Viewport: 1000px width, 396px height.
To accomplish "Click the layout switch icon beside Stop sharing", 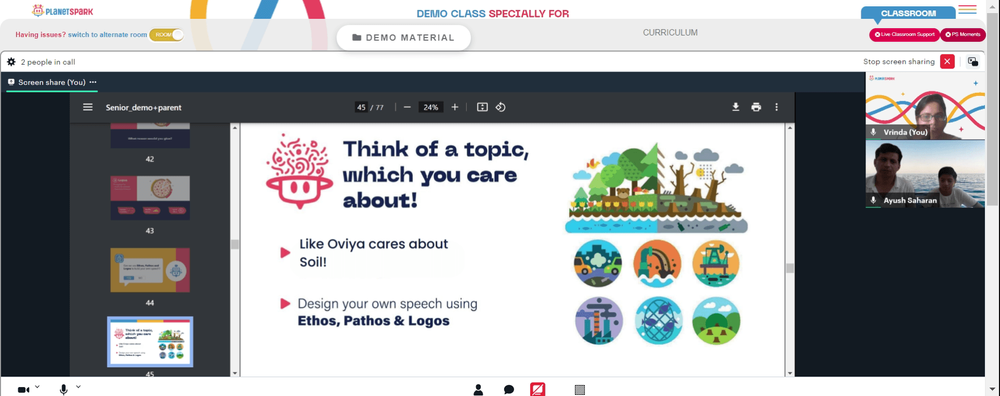I will click(x=973, y=62).
